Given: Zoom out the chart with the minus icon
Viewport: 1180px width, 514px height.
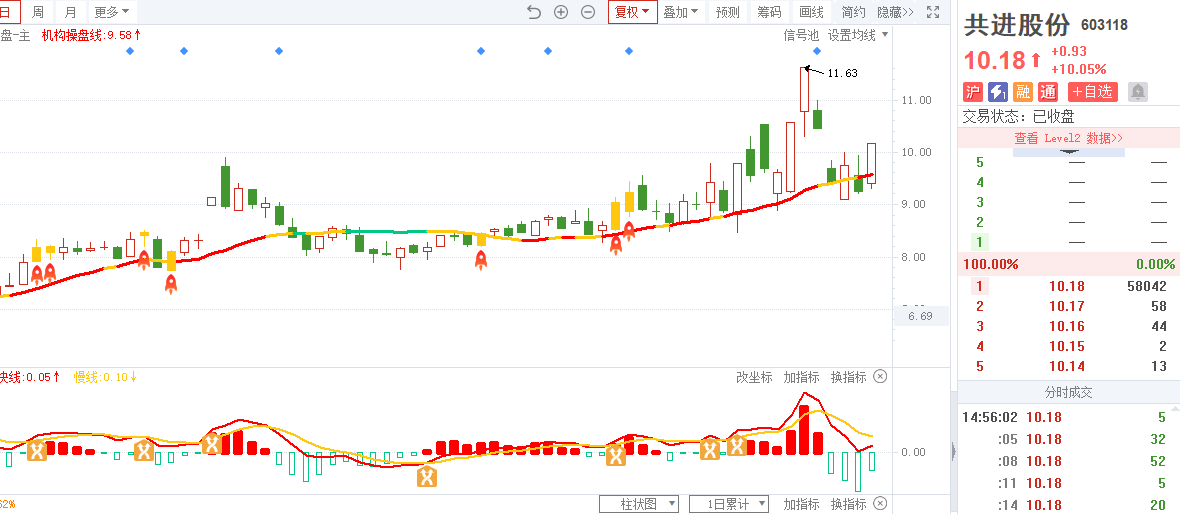Looking at the screenshot, I should (588, 12).
